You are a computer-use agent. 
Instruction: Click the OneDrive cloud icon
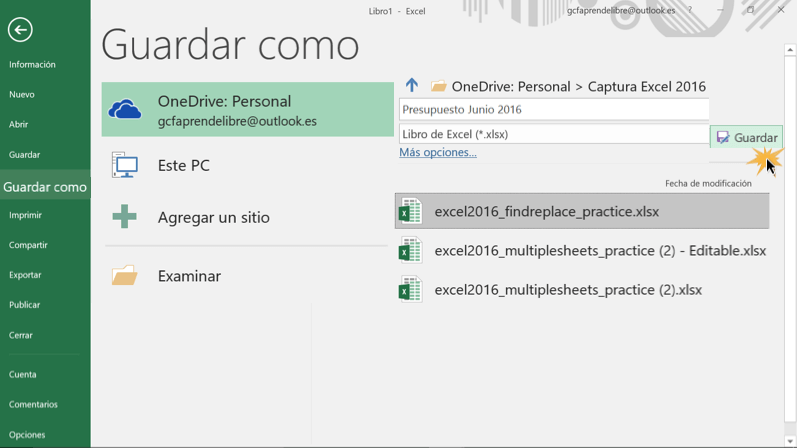[125, 110]
